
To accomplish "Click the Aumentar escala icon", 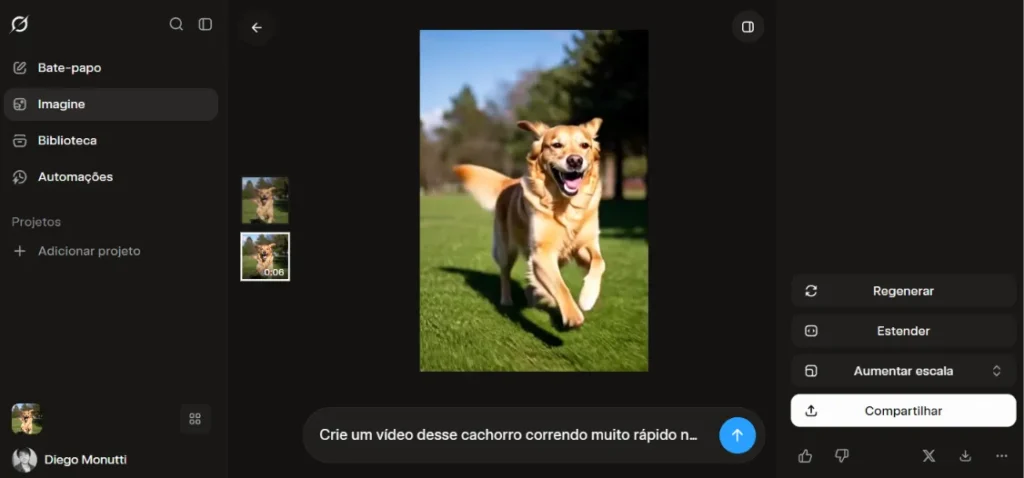I will coord(811,371).
